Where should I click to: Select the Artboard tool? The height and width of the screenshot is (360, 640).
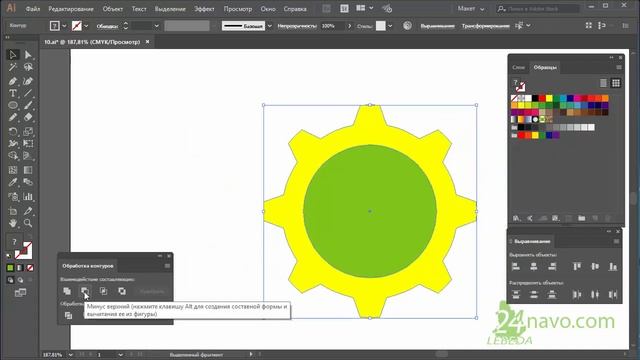pos(13,211)
